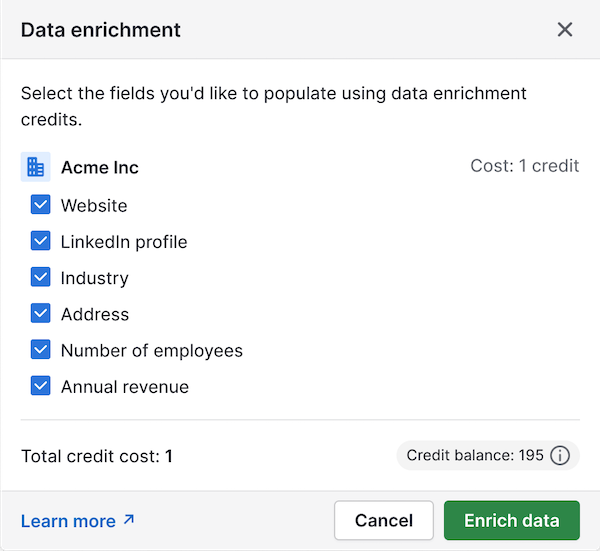Viewport: 600px width, 551px height.
Task: Click the Acme Inc building icon
Action: point(36,167)
